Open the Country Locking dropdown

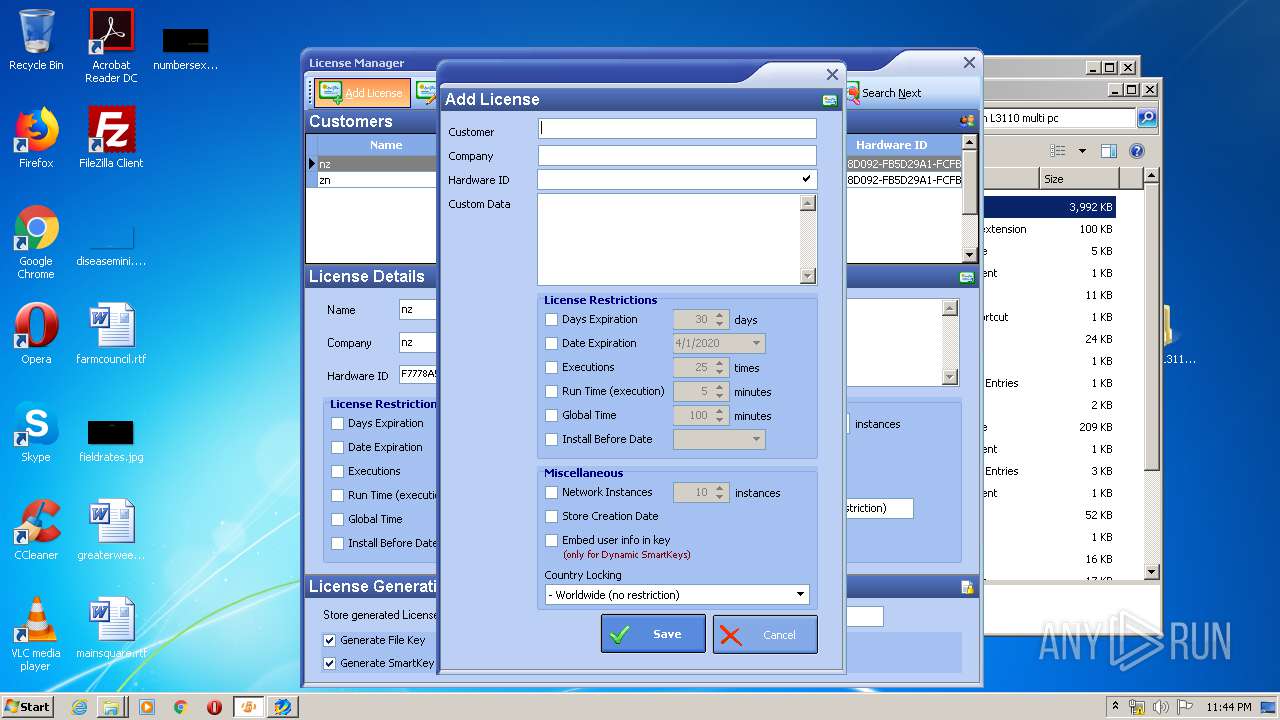[x=801, y=595]
